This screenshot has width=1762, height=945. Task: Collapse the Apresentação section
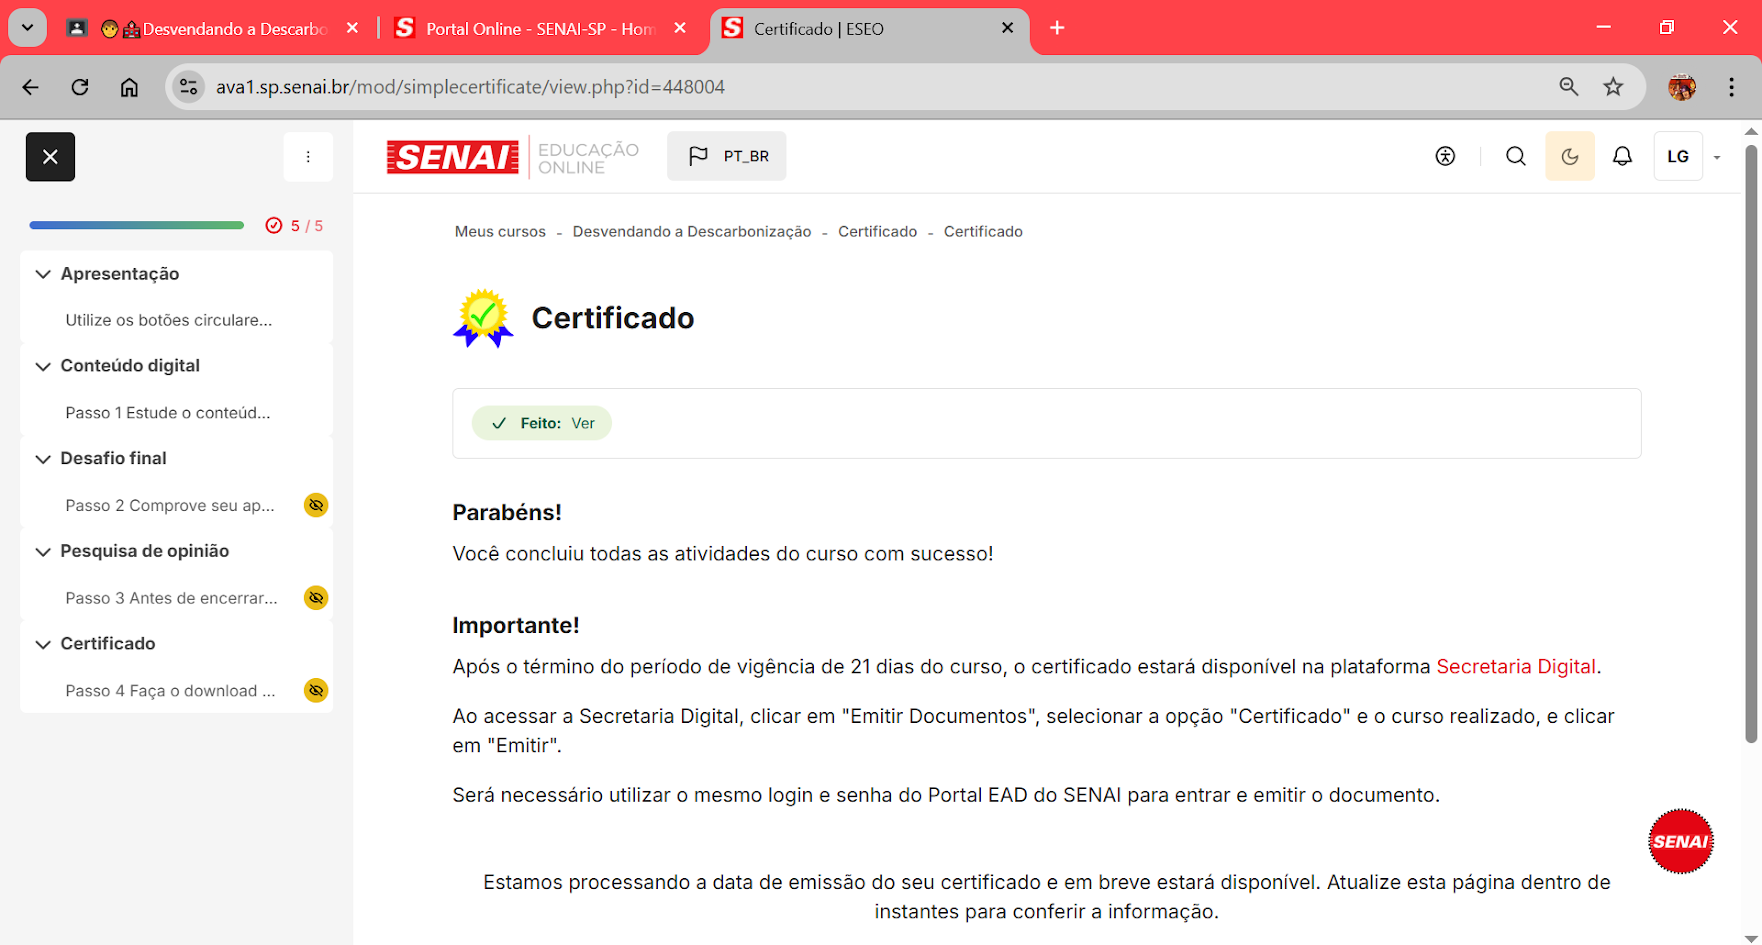pyautogui.click(x=43, y=274)
